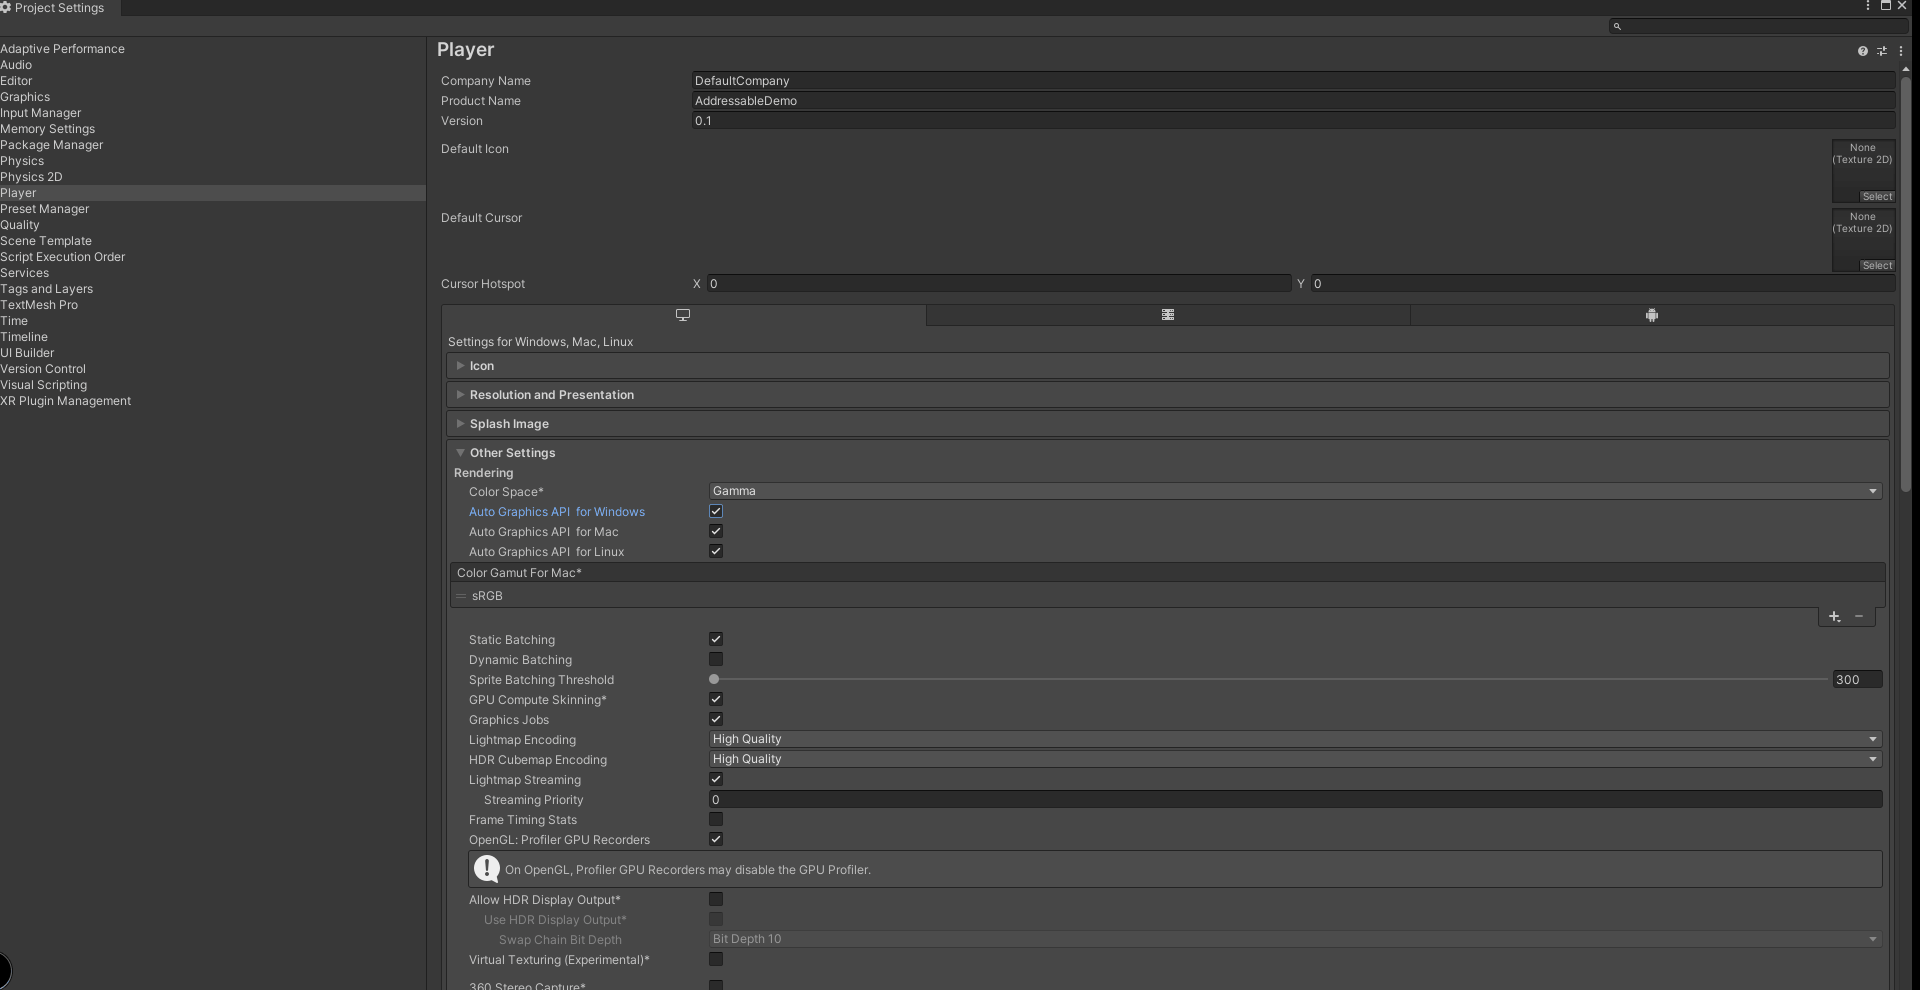Open Preset Manager settings
The height and width of the screenshot is (990, 1920).
tap(44, 209)
